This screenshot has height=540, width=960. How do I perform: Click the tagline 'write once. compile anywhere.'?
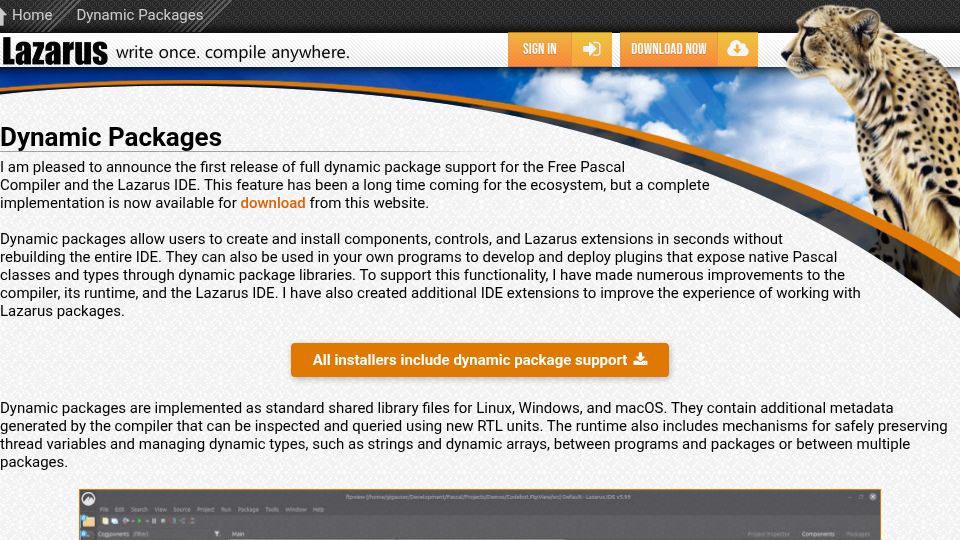tap(233, 52)
